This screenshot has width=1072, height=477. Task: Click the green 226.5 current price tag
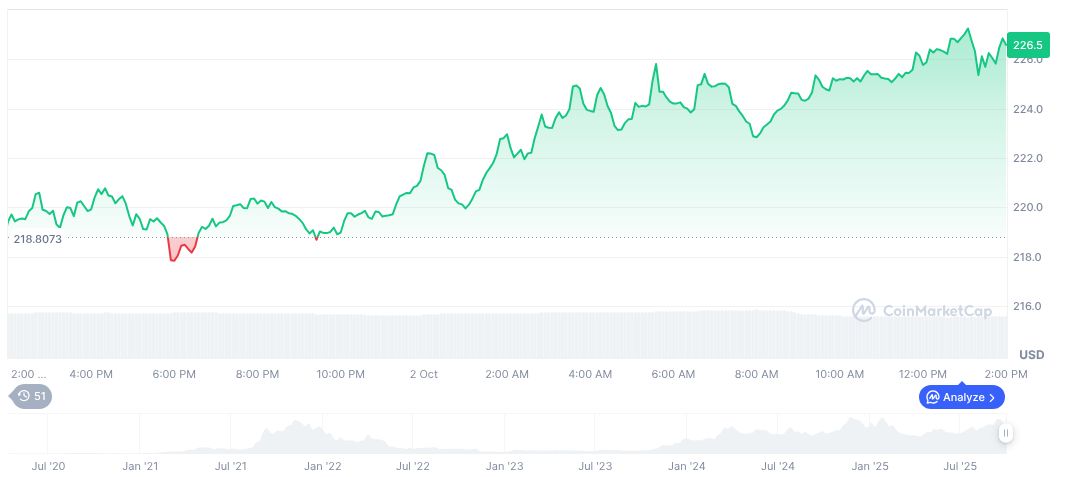(1027, 45)
